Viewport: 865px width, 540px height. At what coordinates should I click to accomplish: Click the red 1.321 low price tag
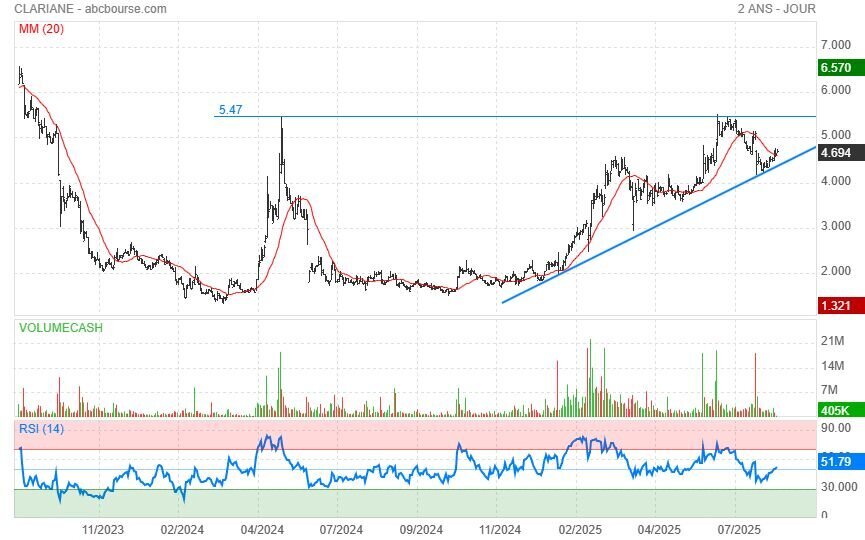(x=834, y=306)
